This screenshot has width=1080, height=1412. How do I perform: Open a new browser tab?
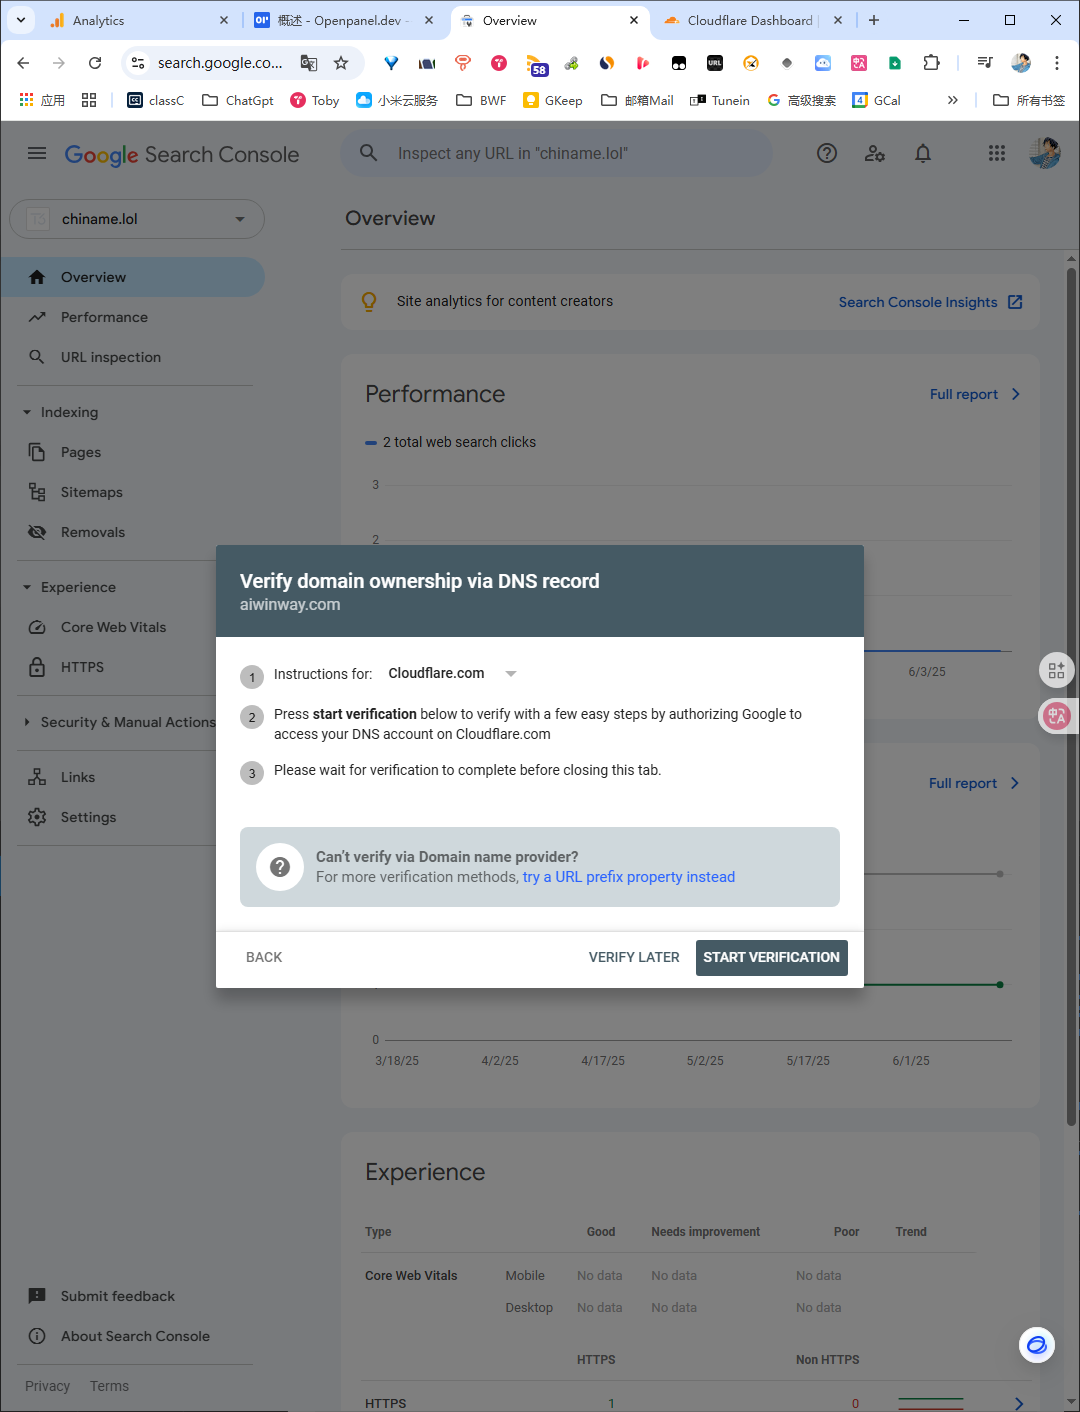tap(874, 20)
